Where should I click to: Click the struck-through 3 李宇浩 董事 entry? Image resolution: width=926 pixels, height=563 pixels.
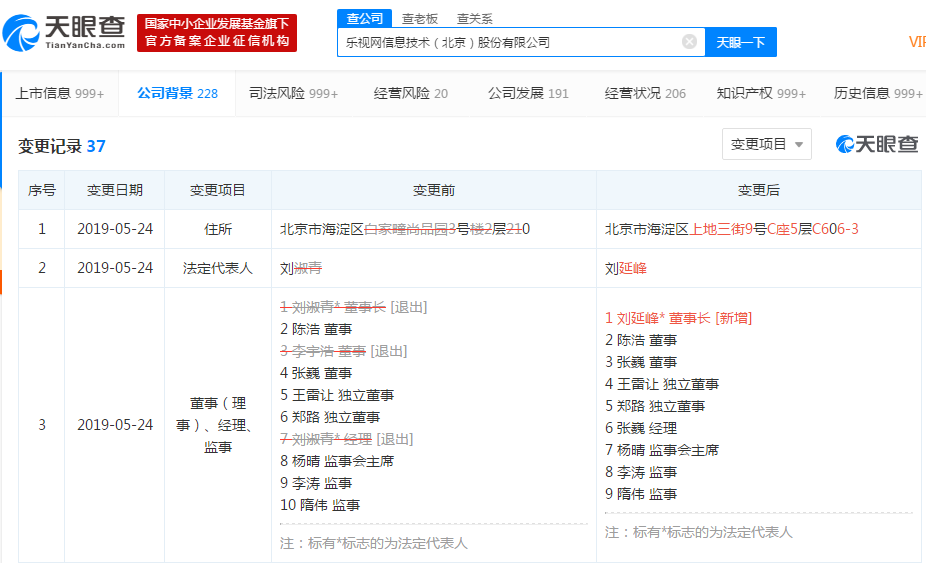[344, 352]
